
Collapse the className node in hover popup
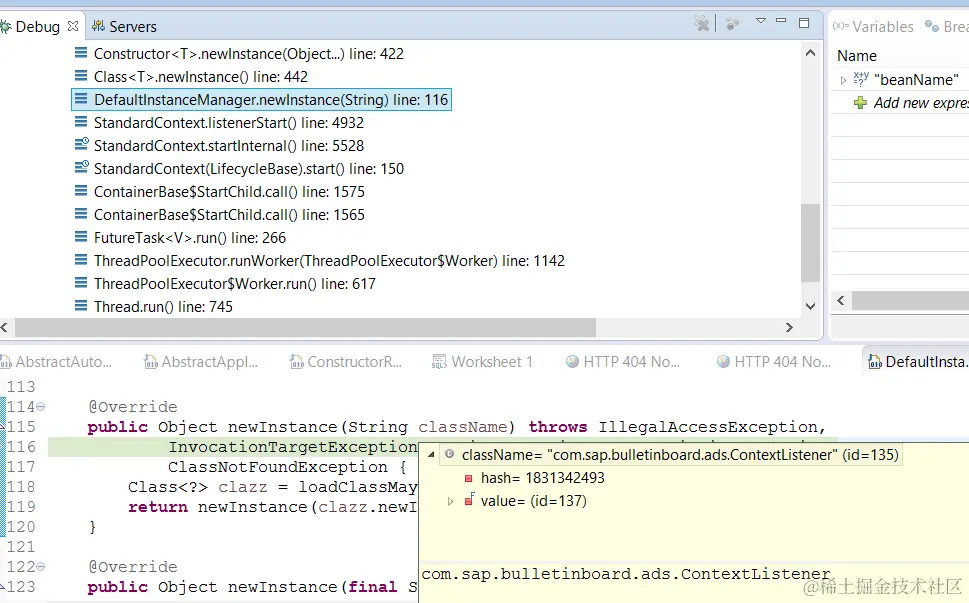coord(431,455)
